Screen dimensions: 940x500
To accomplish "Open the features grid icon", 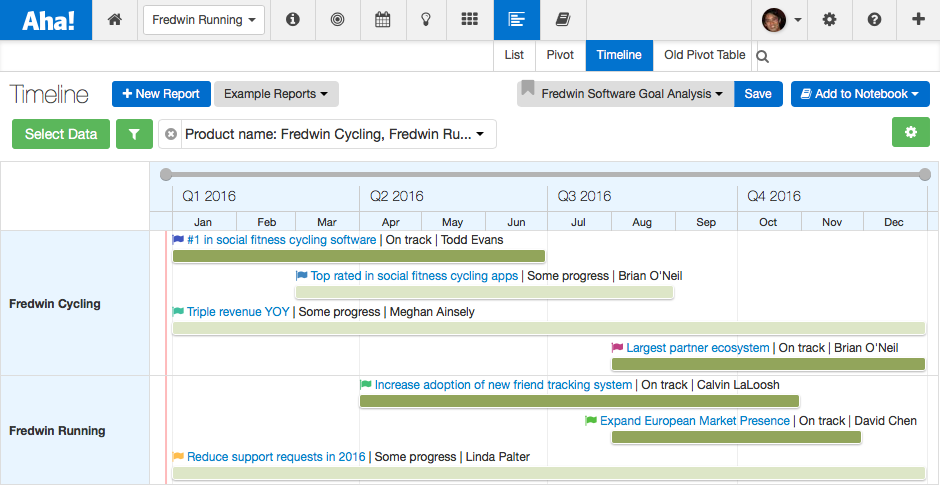I will tap(469, 20).
